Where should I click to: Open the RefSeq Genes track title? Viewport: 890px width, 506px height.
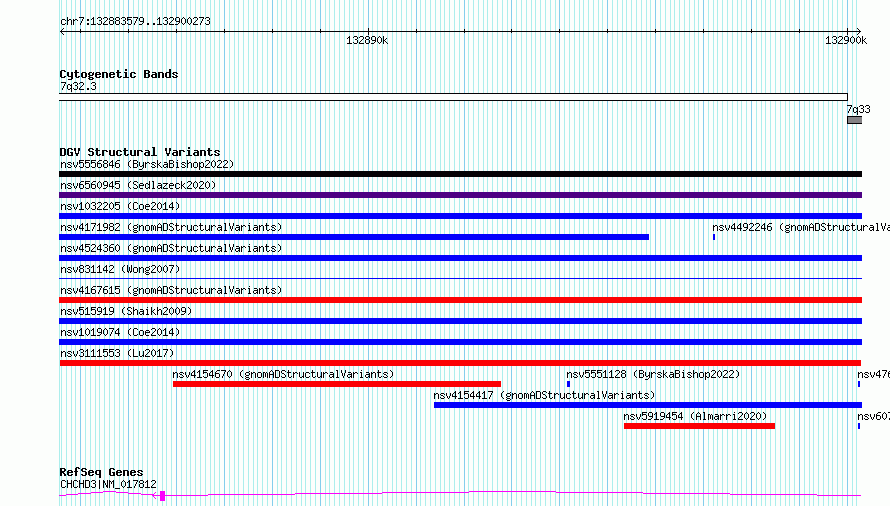coord(101,472)
